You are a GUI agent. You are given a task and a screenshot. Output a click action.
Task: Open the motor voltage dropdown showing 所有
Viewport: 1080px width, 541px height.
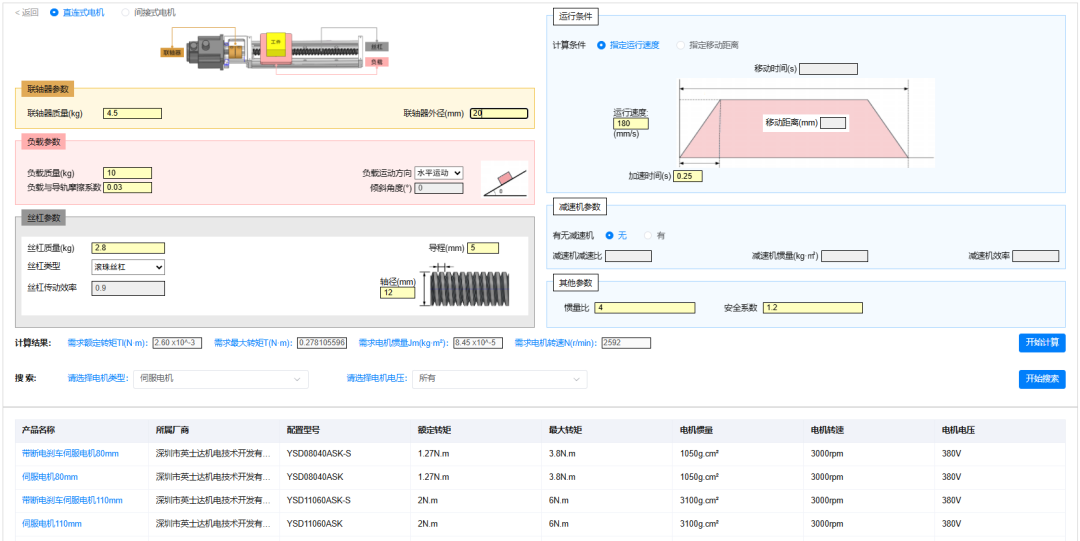499,379
